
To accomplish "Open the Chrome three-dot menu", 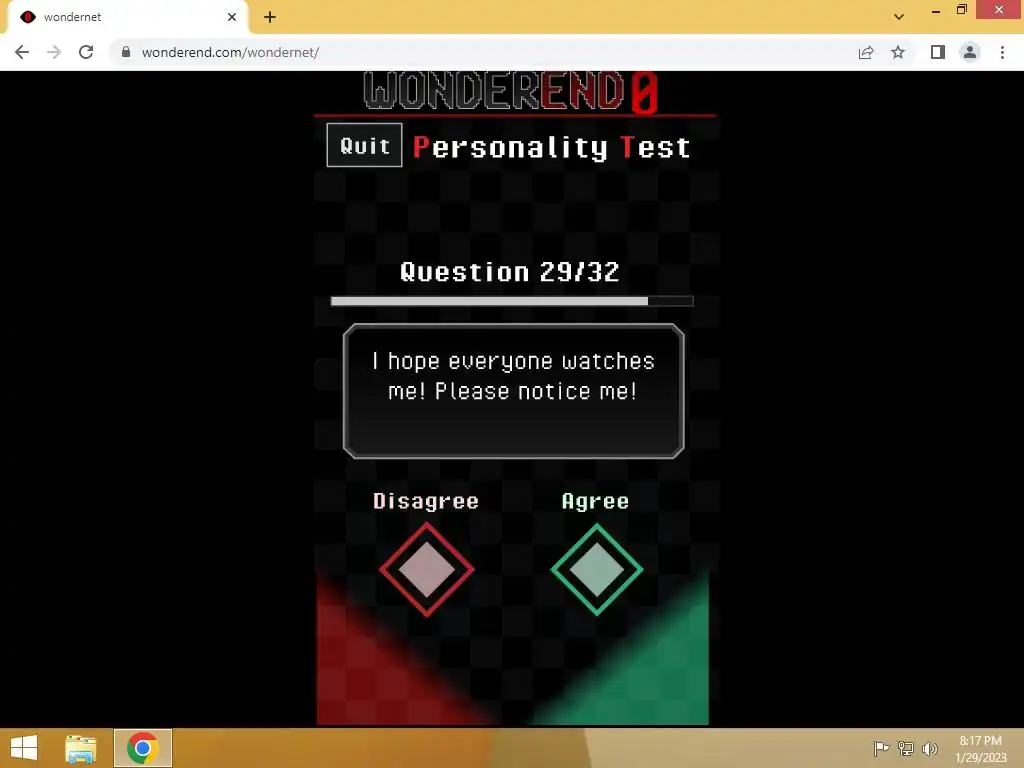I will tap(1002, 52).
